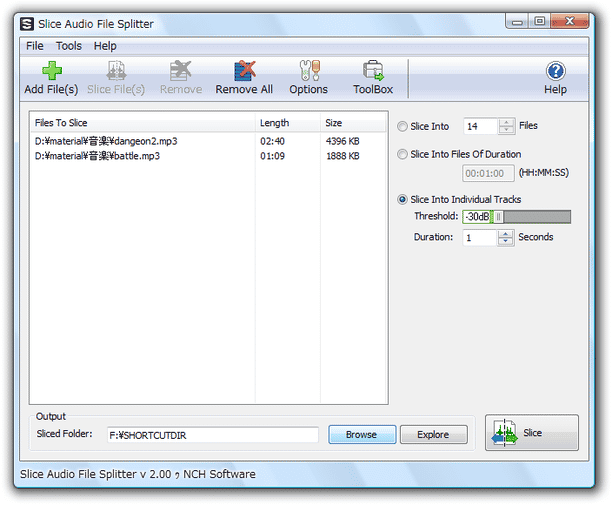Click the Size column header

(354, 123)
